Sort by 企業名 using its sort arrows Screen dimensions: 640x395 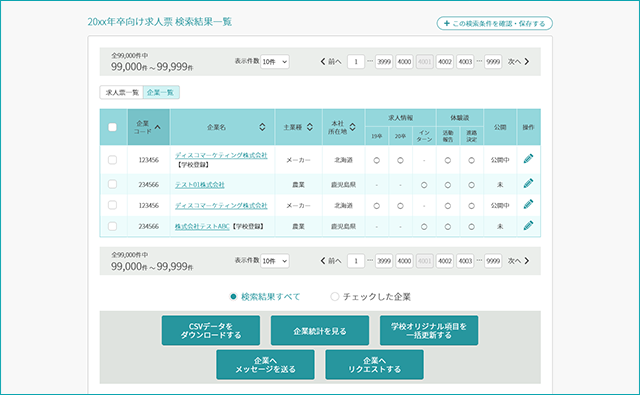[x=262, y=127]
